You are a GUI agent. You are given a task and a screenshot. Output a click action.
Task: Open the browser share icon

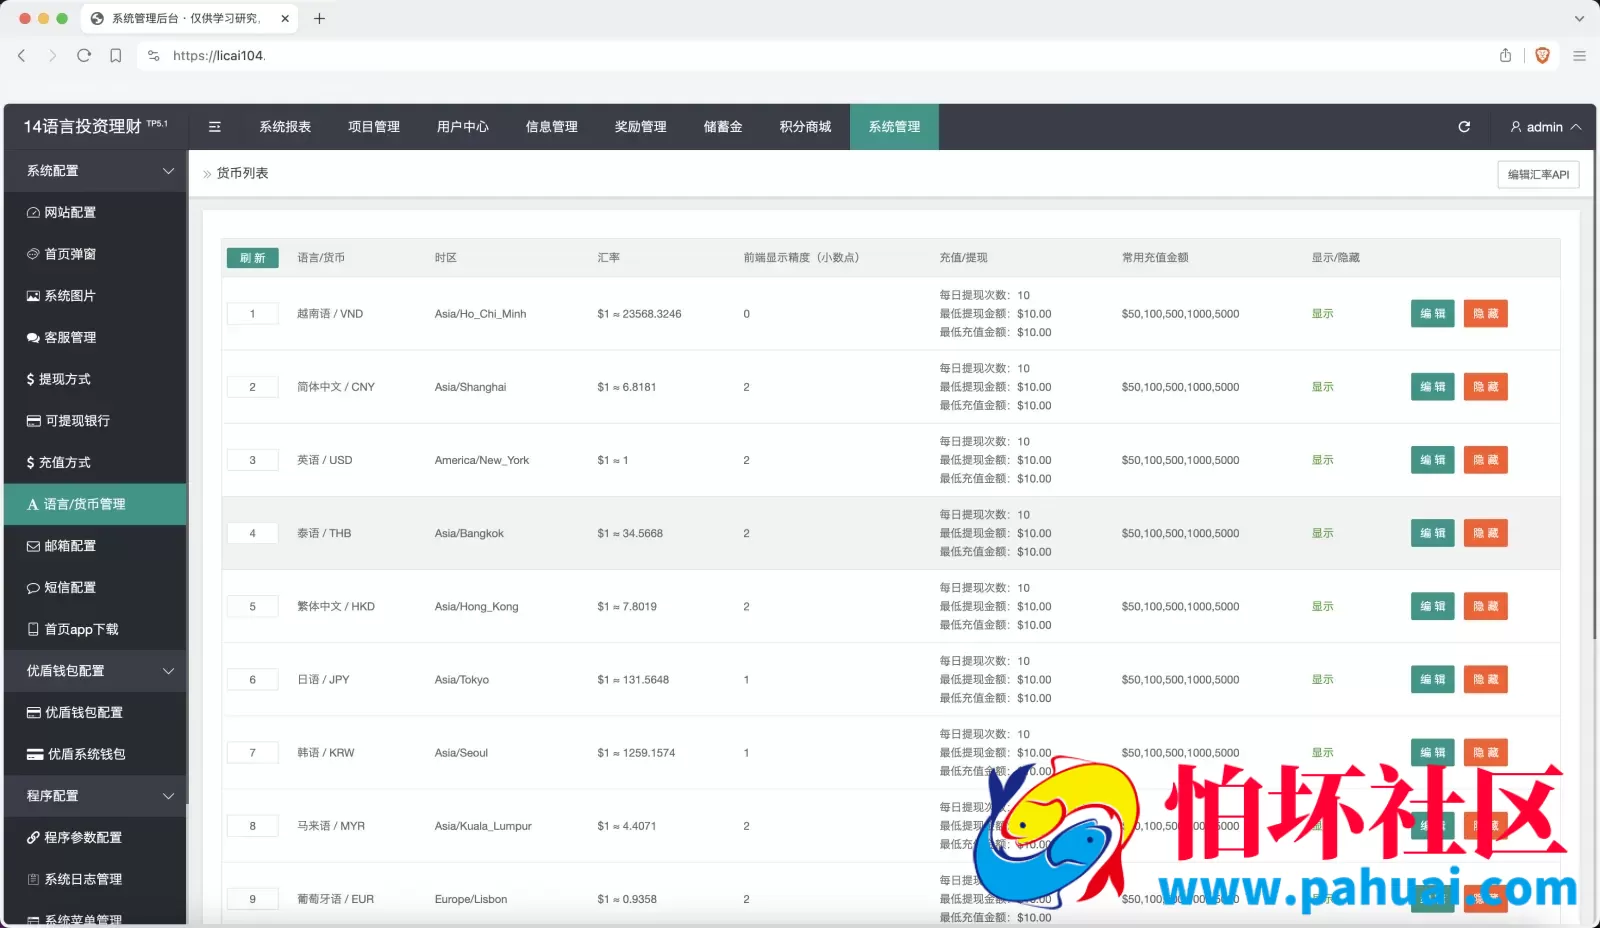click(1505, 56)
